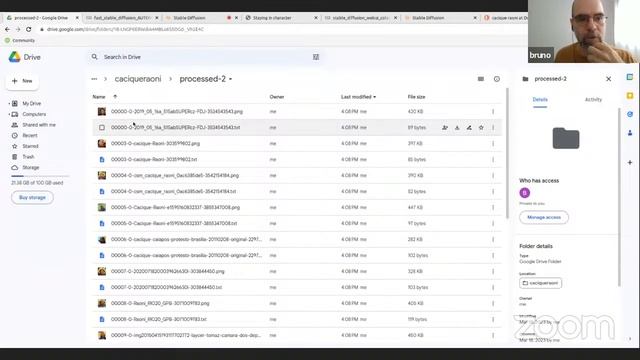Open Google Tasks side panel icon
640x360 pixels.
pyautogui.click(x=630, y=114)
